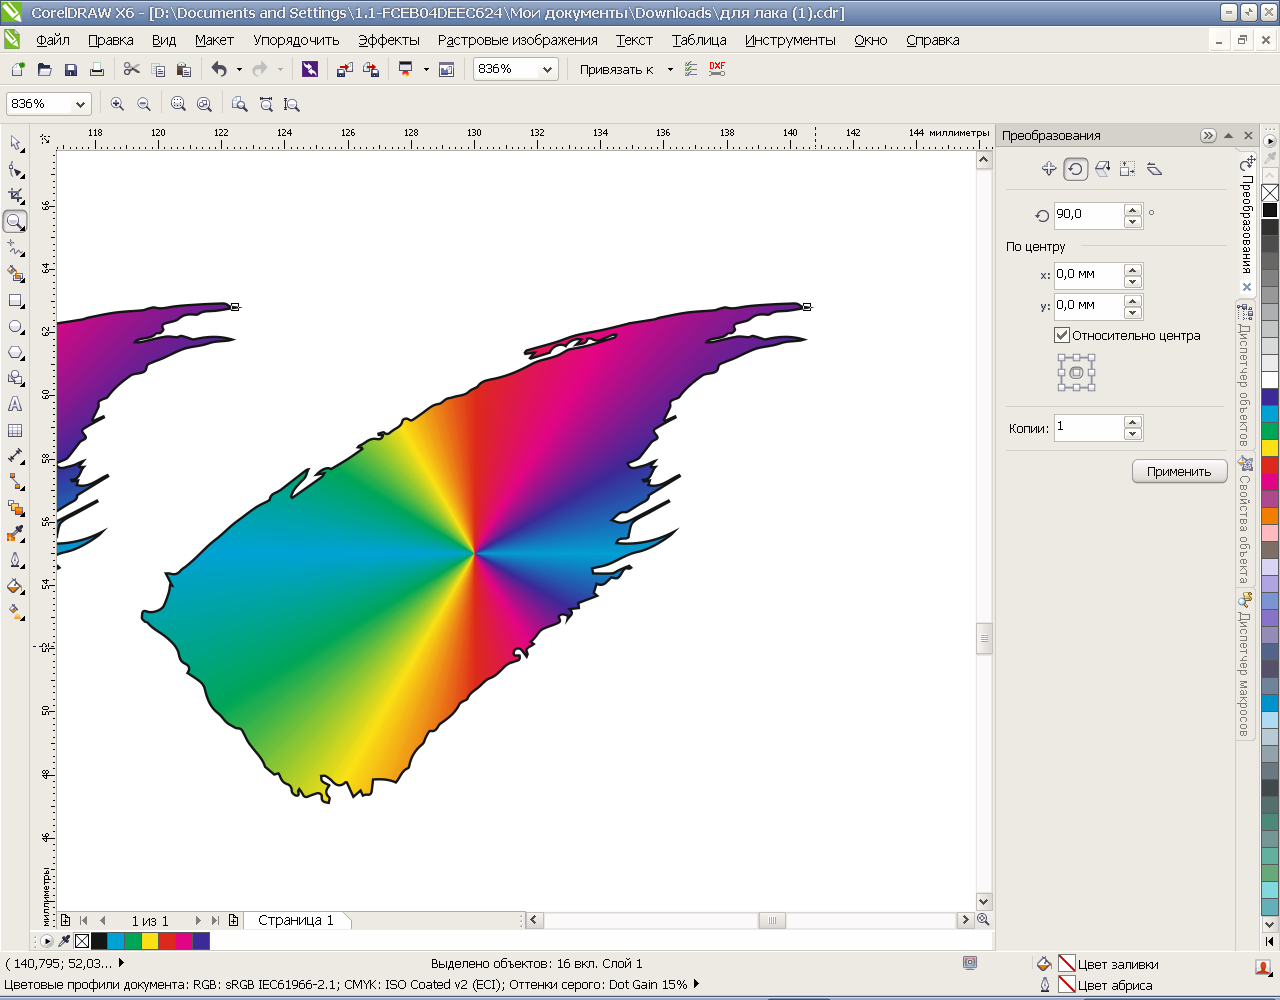Click the Print icon in toolbar
1280x1000 pixels.
click(x=97, y=69)
